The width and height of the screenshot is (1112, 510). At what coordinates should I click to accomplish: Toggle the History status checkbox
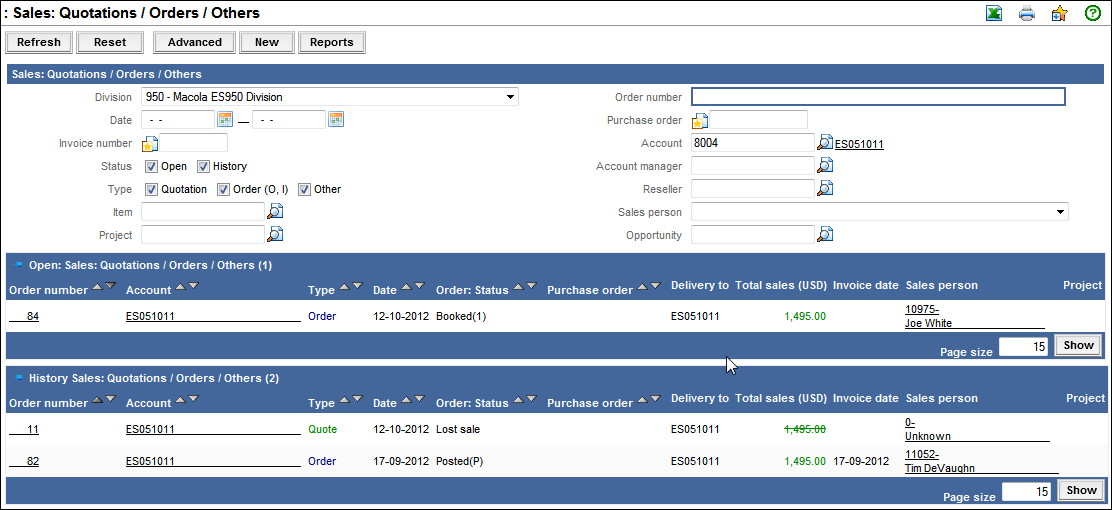tap(203, 166)
